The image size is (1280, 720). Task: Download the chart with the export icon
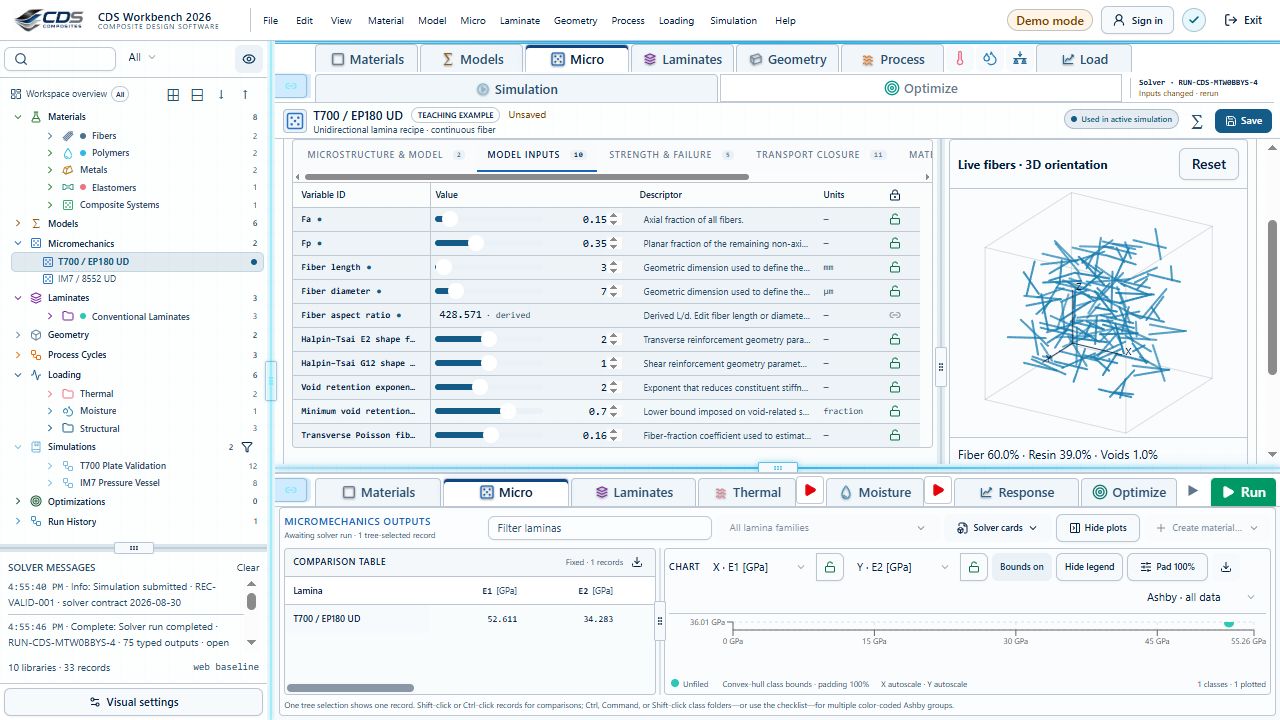[x=1226, y=567]
